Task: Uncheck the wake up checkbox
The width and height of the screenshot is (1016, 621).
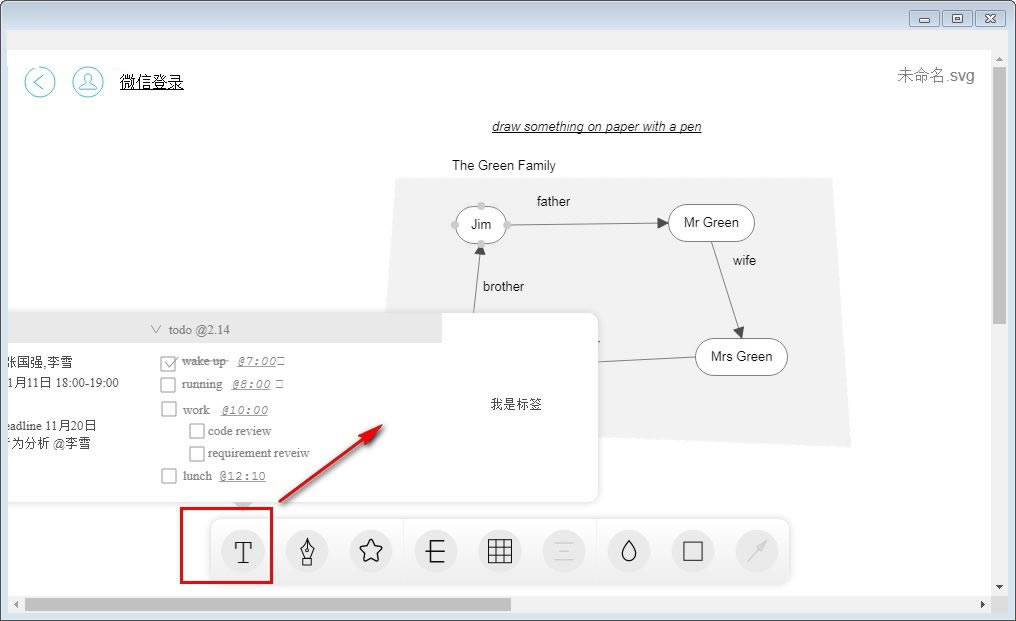Action: tap(168, 363)
